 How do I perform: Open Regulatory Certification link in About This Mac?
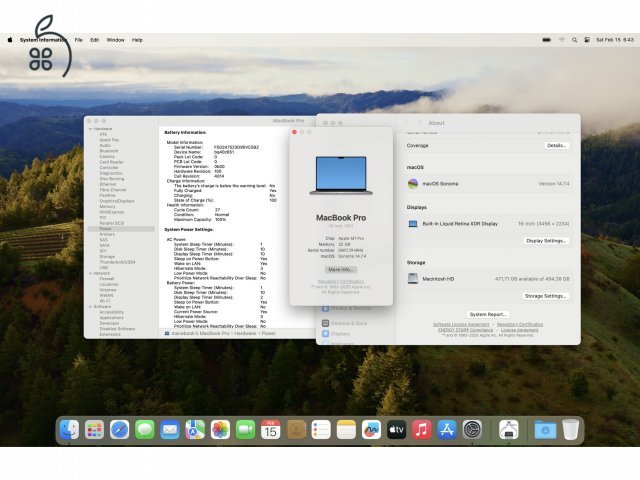341,282
